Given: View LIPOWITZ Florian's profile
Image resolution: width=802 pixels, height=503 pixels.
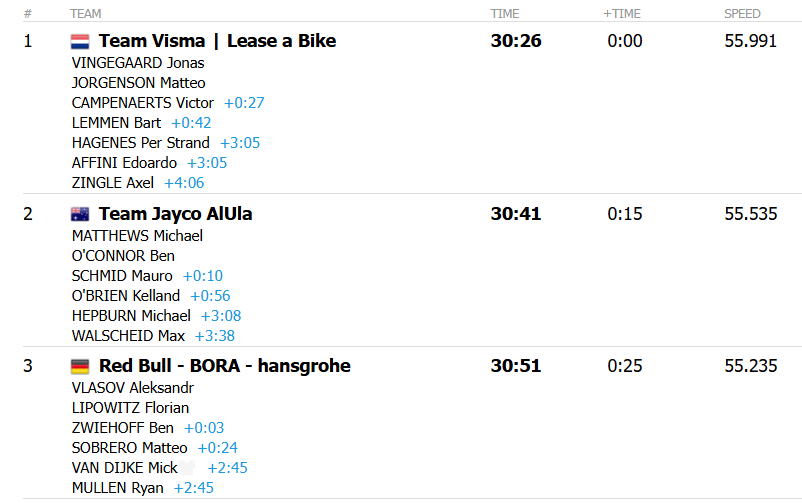Looking at the screenshot, I should (130, 408).
